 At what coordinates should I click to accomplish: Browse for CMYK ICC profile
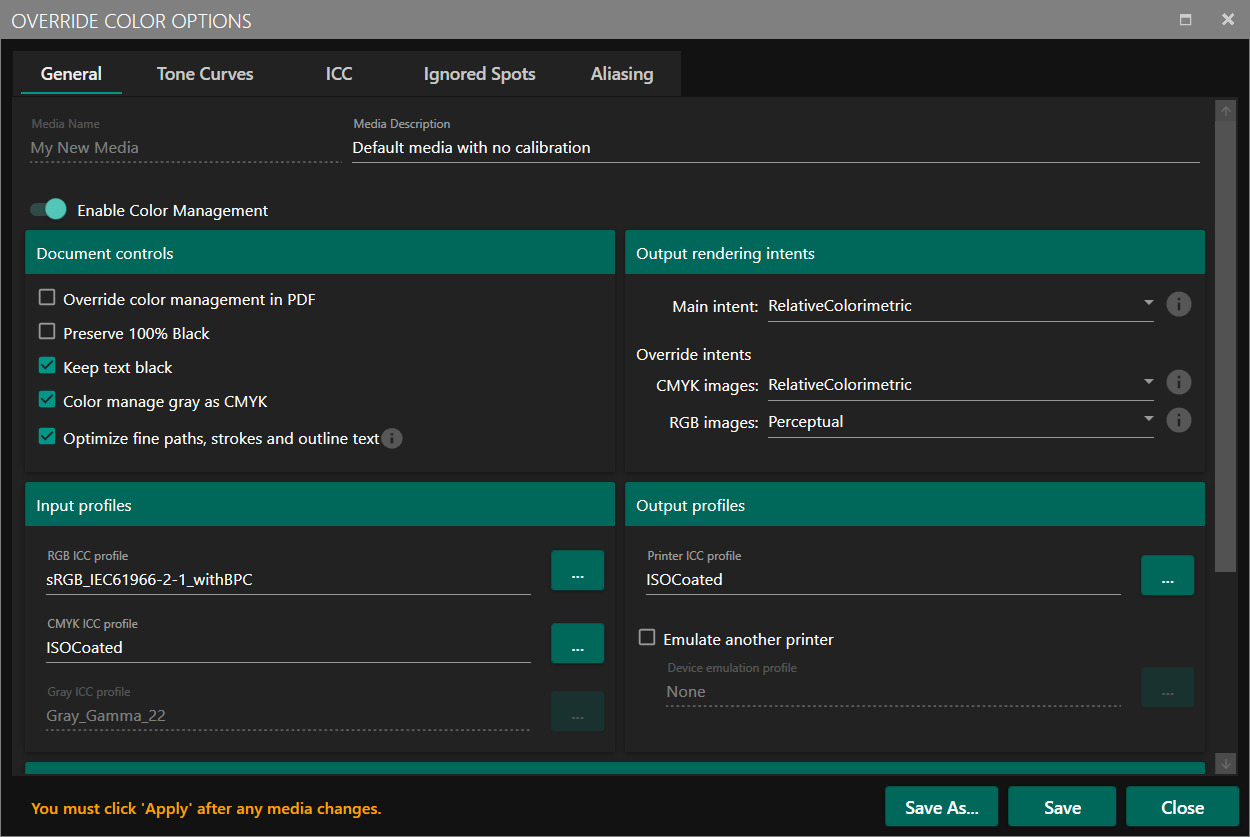click(x=577, y=643)
